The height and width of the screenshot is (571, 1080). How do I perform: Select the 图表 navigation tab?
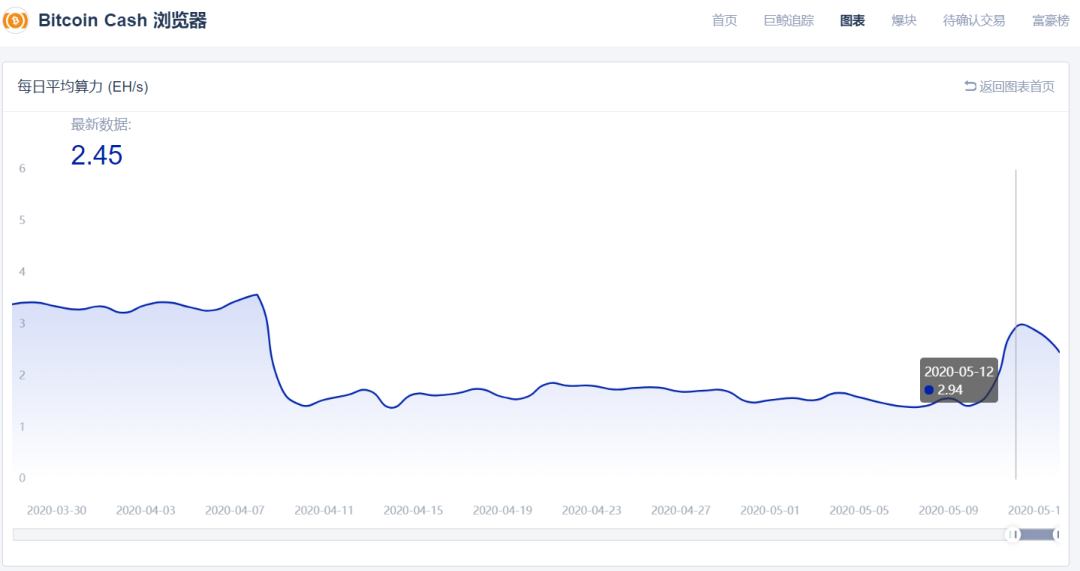[852, 21]
